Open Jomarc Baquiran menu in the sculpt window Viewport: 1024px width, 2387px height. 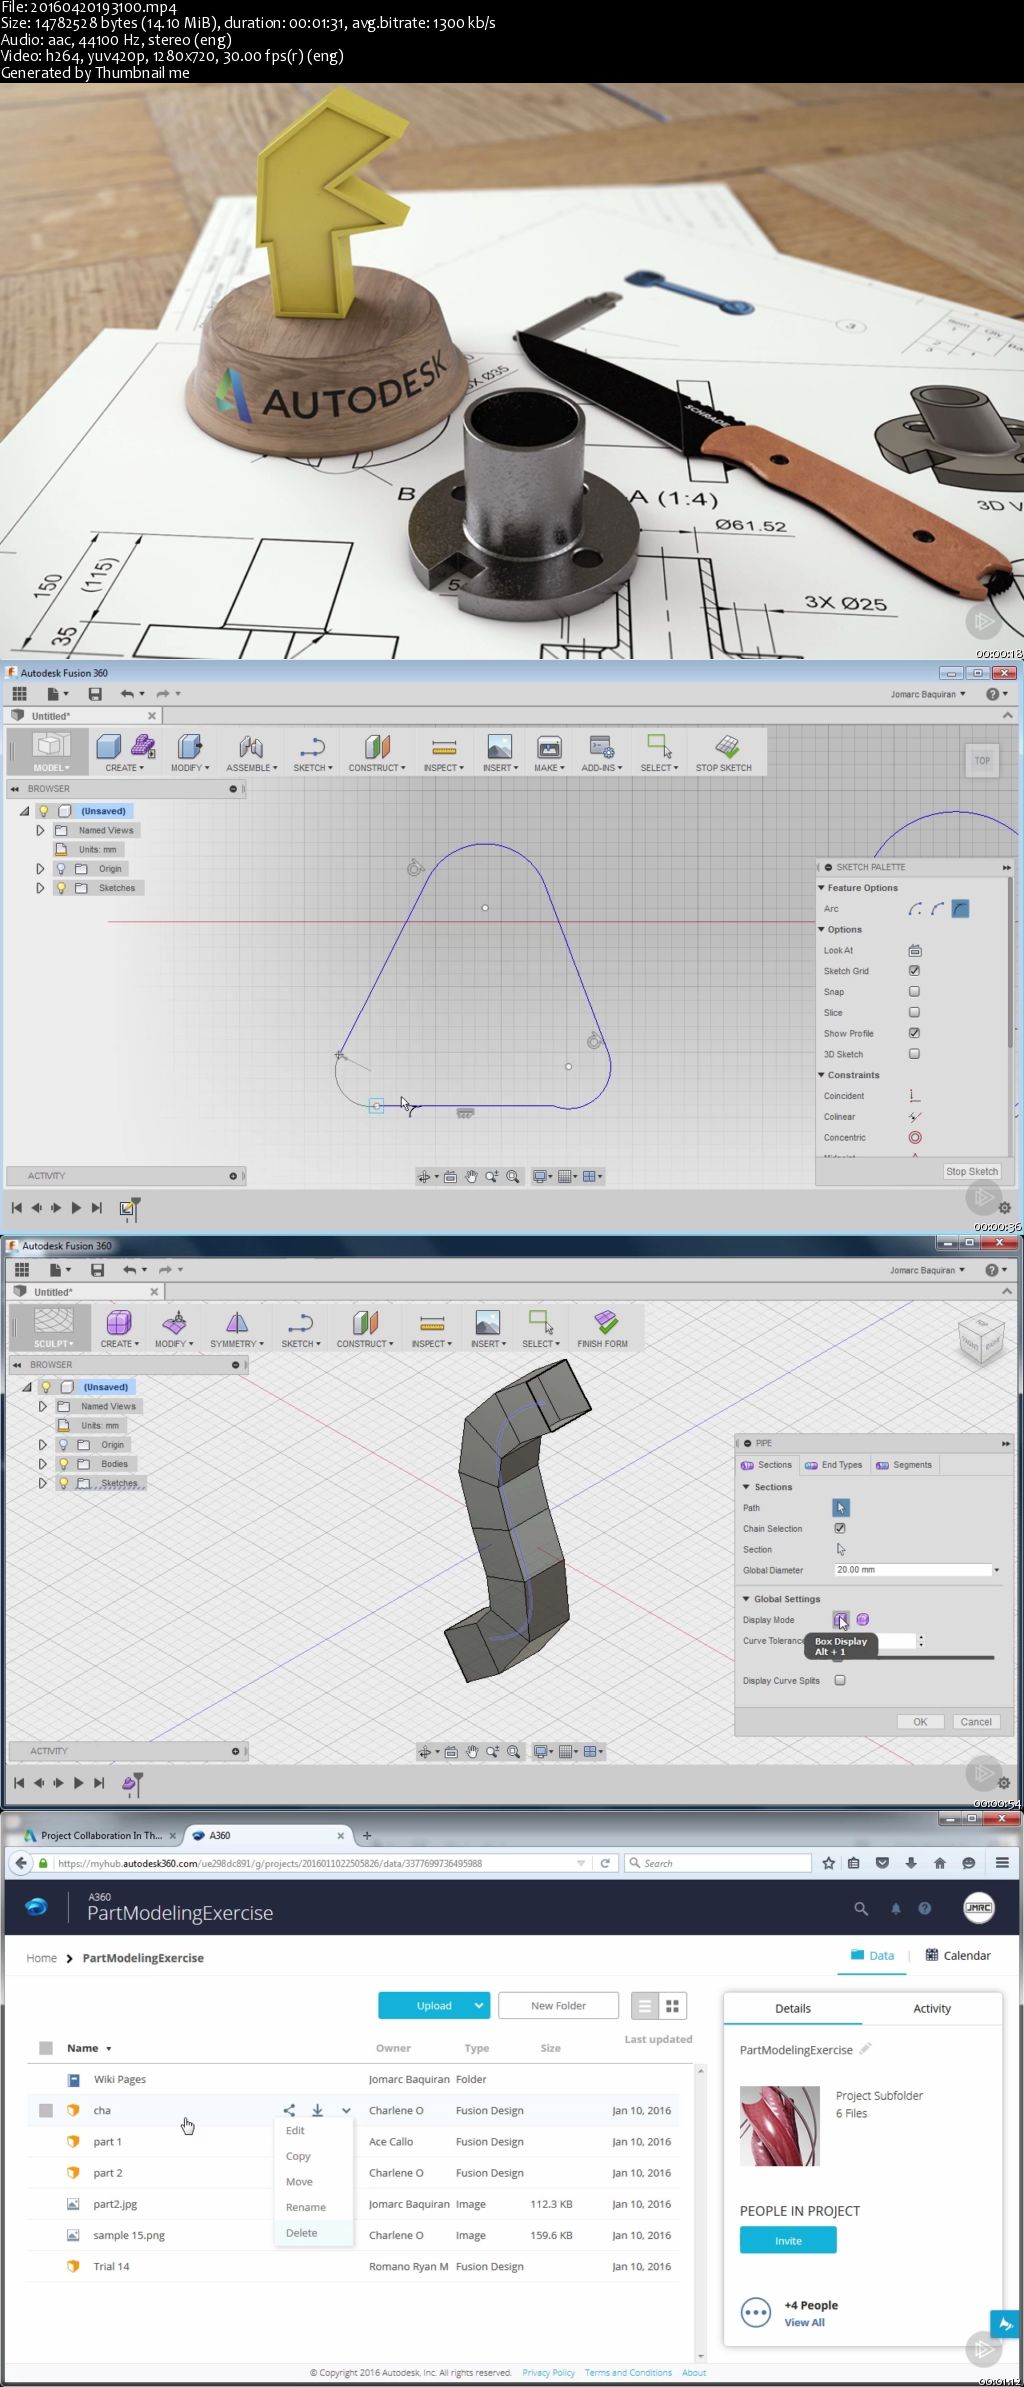pyautogui.click(x=928, y=1270)
